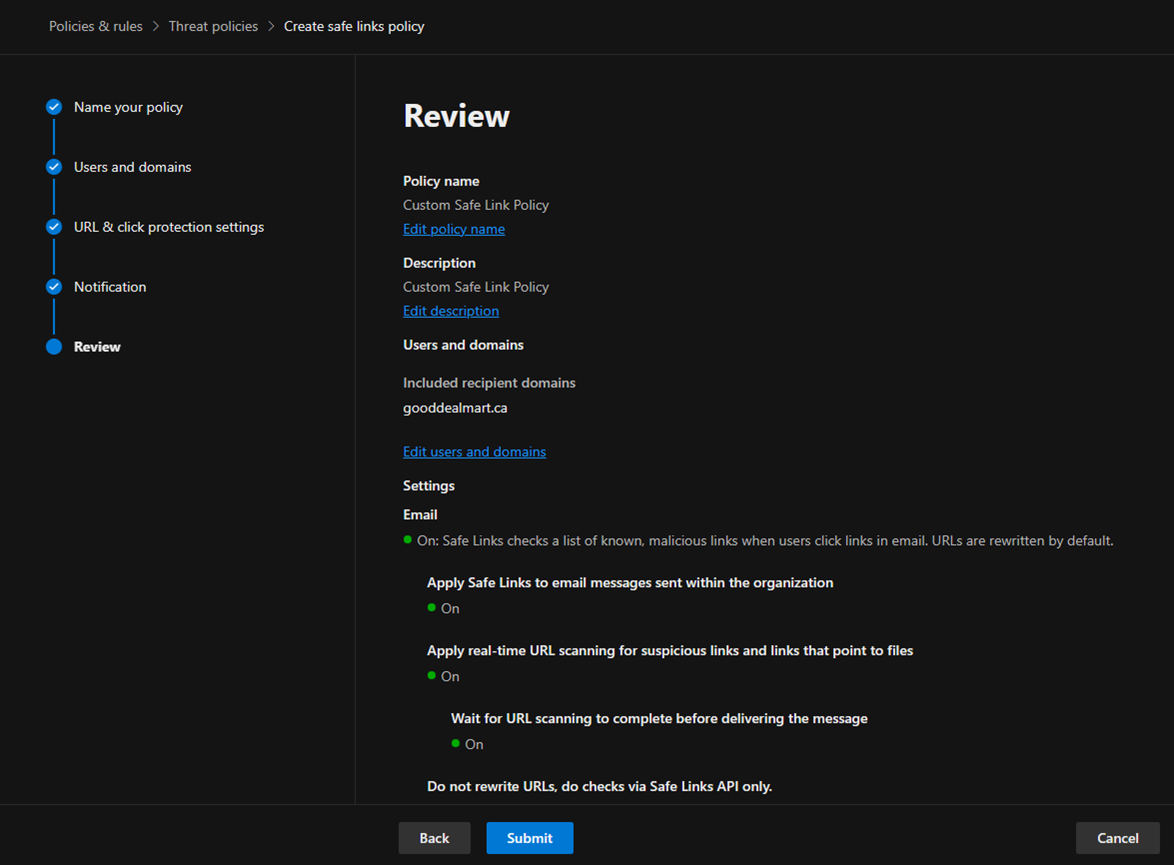Open URL & click protection settings step
The height and width of the screenshot is (865, 1174).
pos(169,227)
